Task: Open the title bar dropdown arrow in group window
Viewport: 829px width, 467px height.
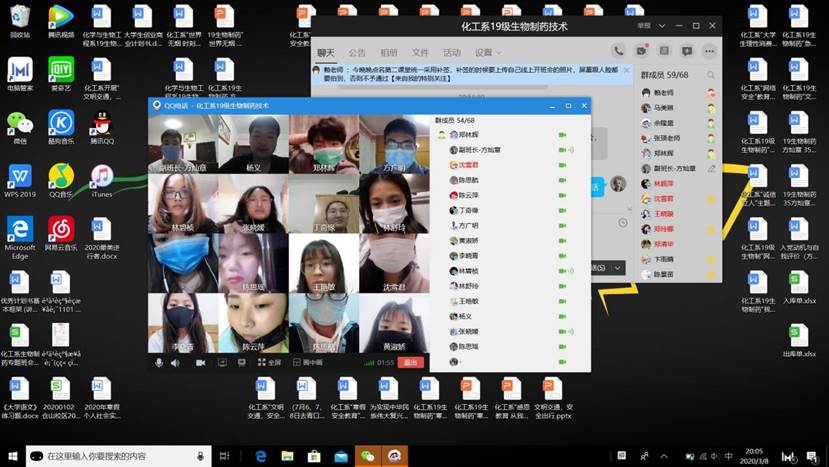Action: coord(661,25)
